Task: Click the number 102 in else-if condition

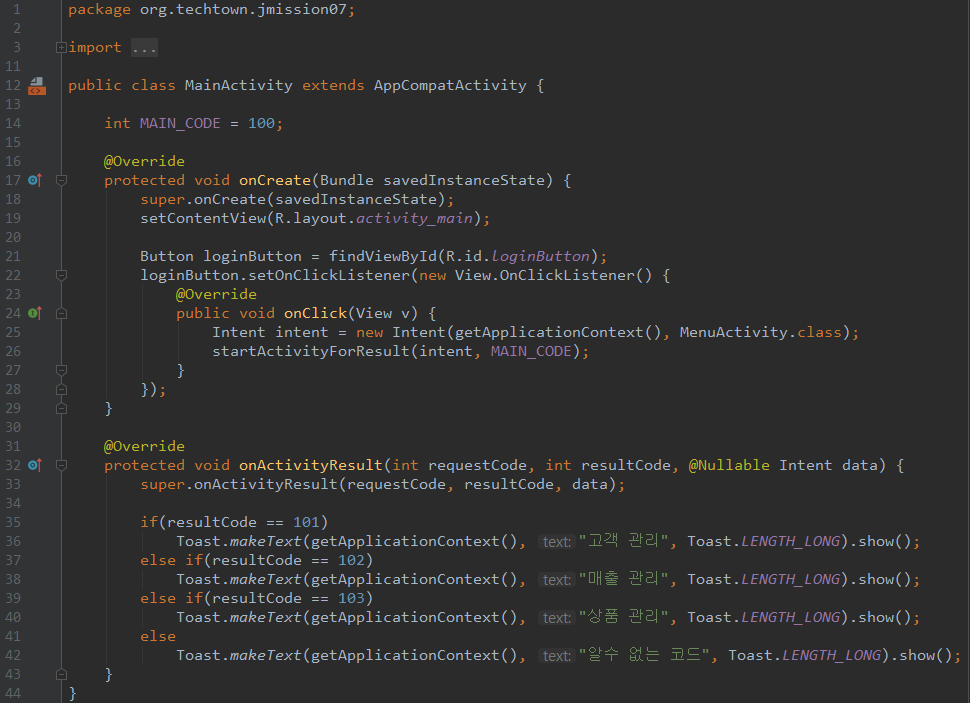Action: click(351, 561)
